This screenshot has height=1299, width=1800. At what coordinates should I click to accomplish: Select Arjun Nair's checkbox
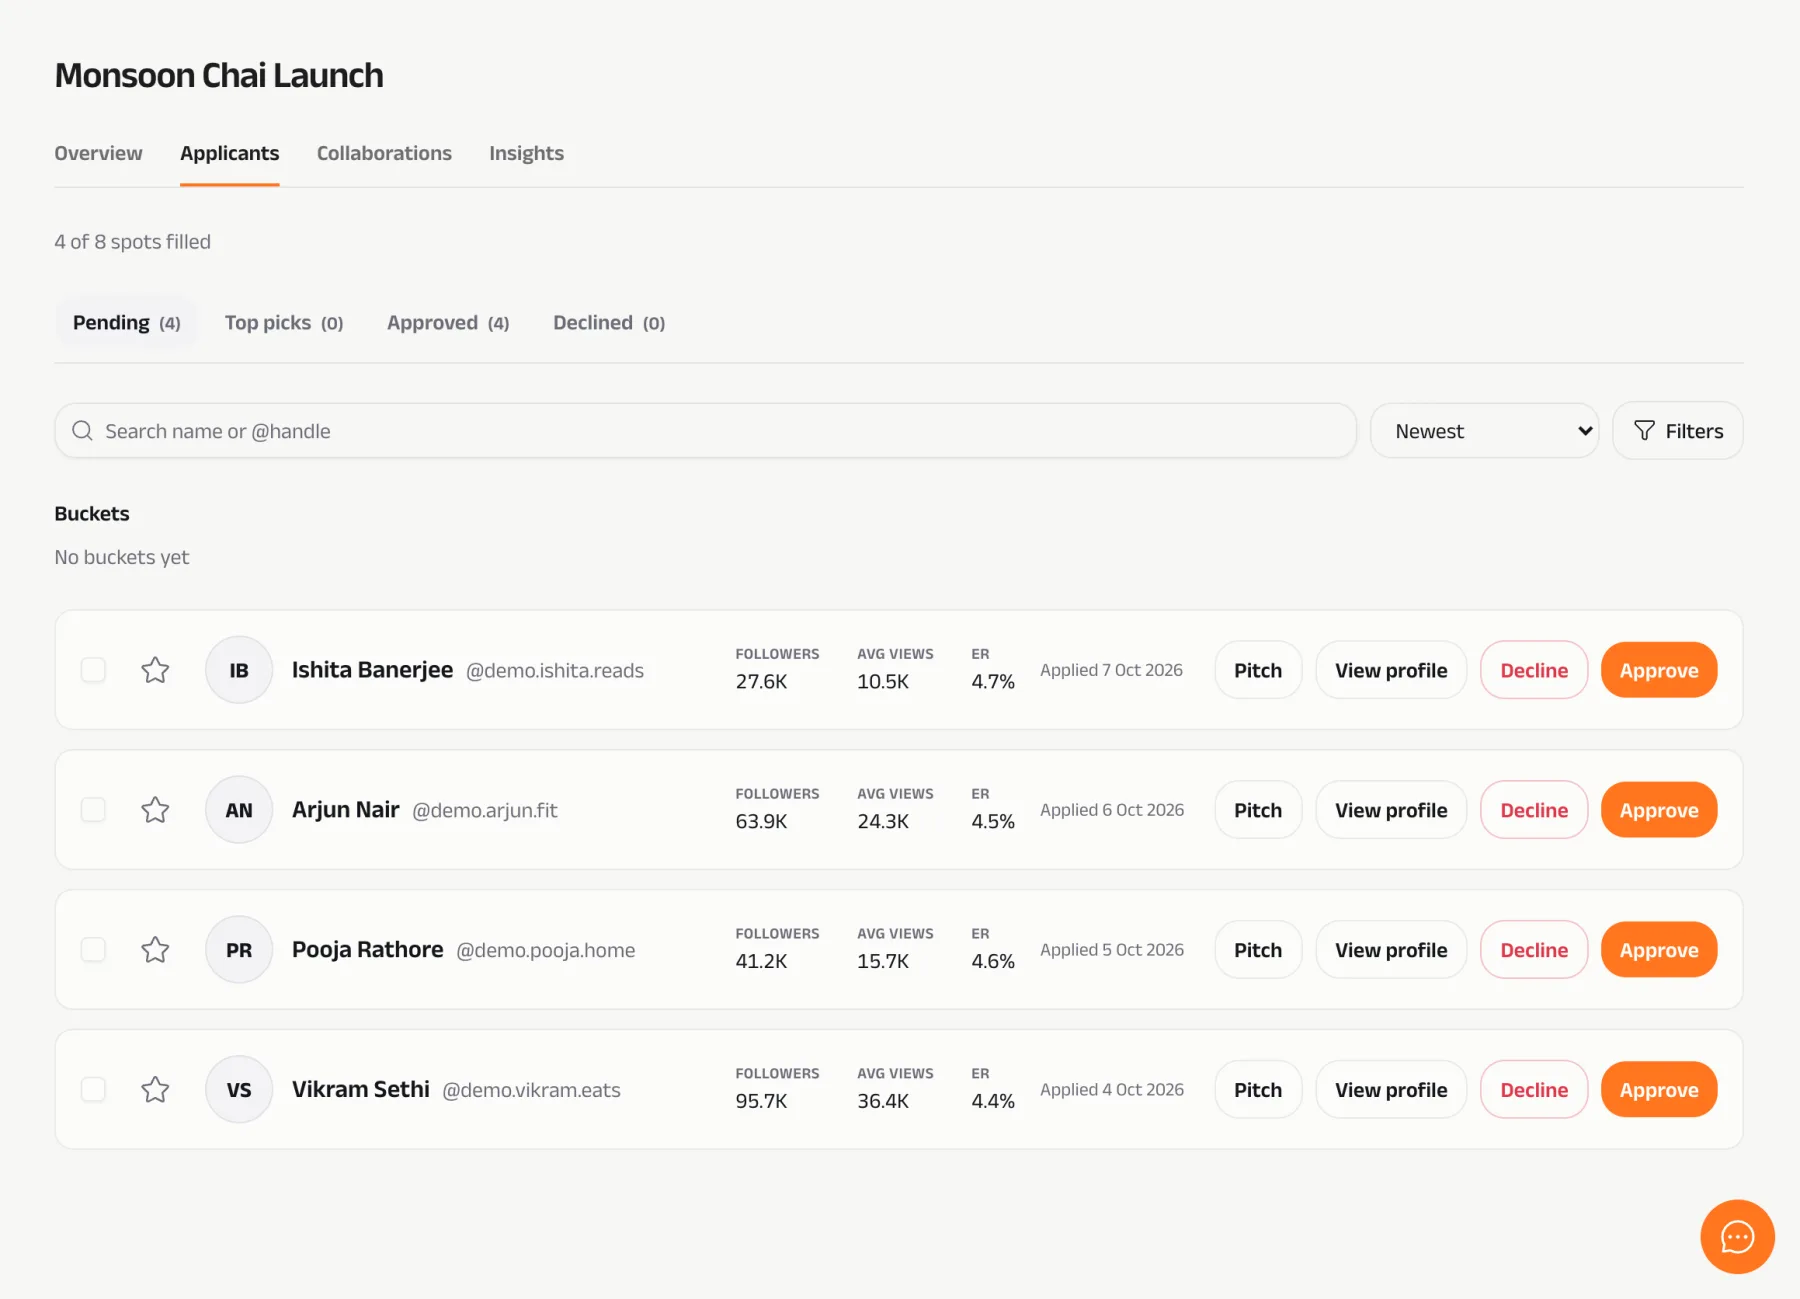[93, 810]
